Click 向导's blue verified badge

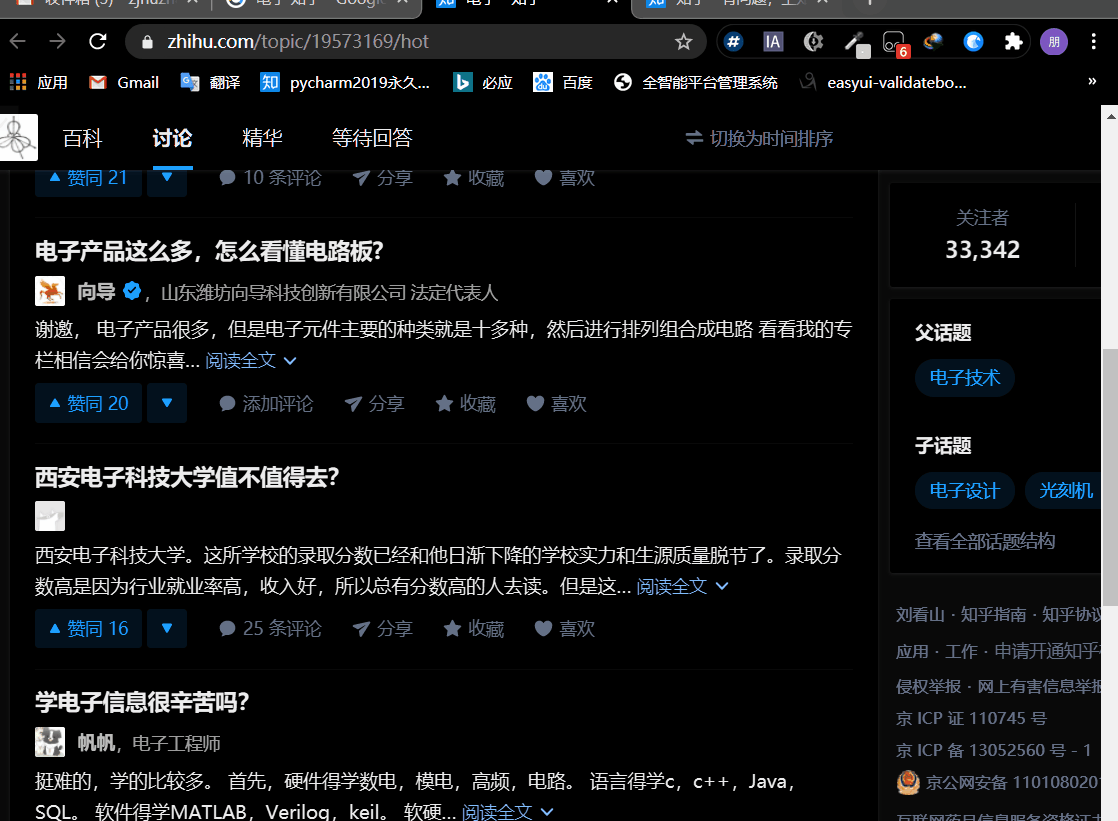click(x=132, y=289)
